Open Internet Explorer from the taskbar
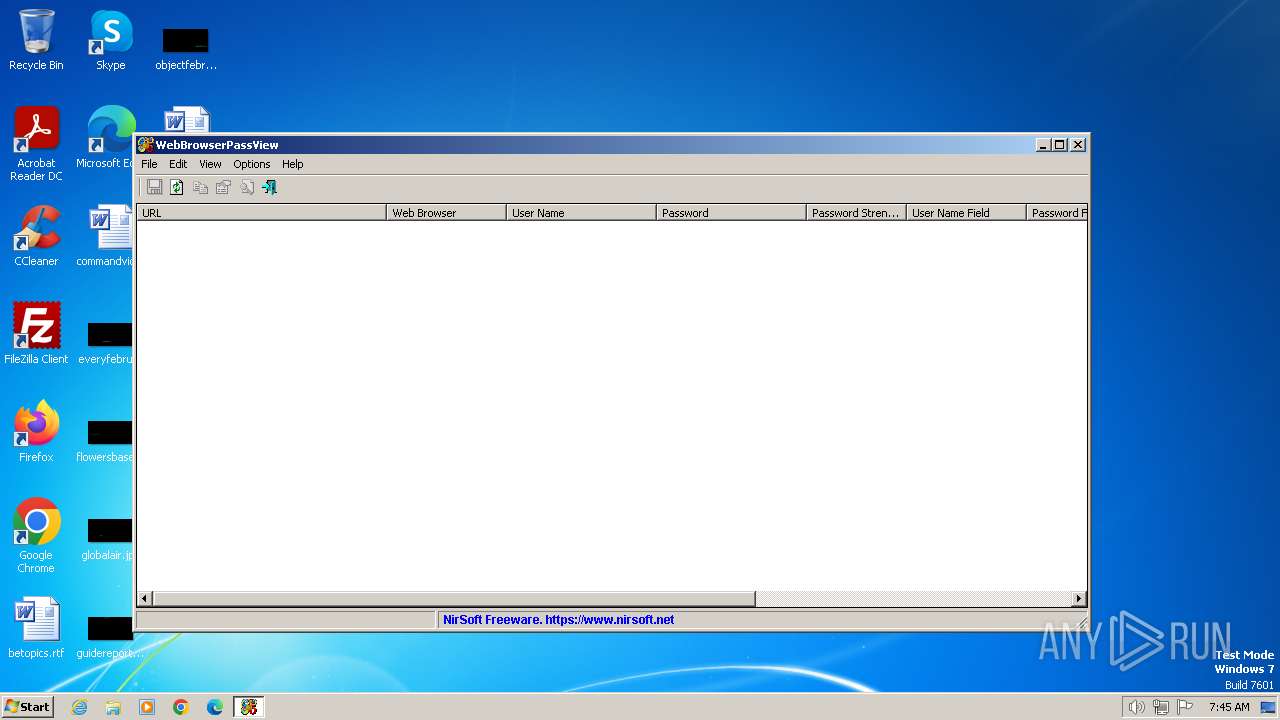Viewport: 1280px width, 720px height. pos(80,707)
